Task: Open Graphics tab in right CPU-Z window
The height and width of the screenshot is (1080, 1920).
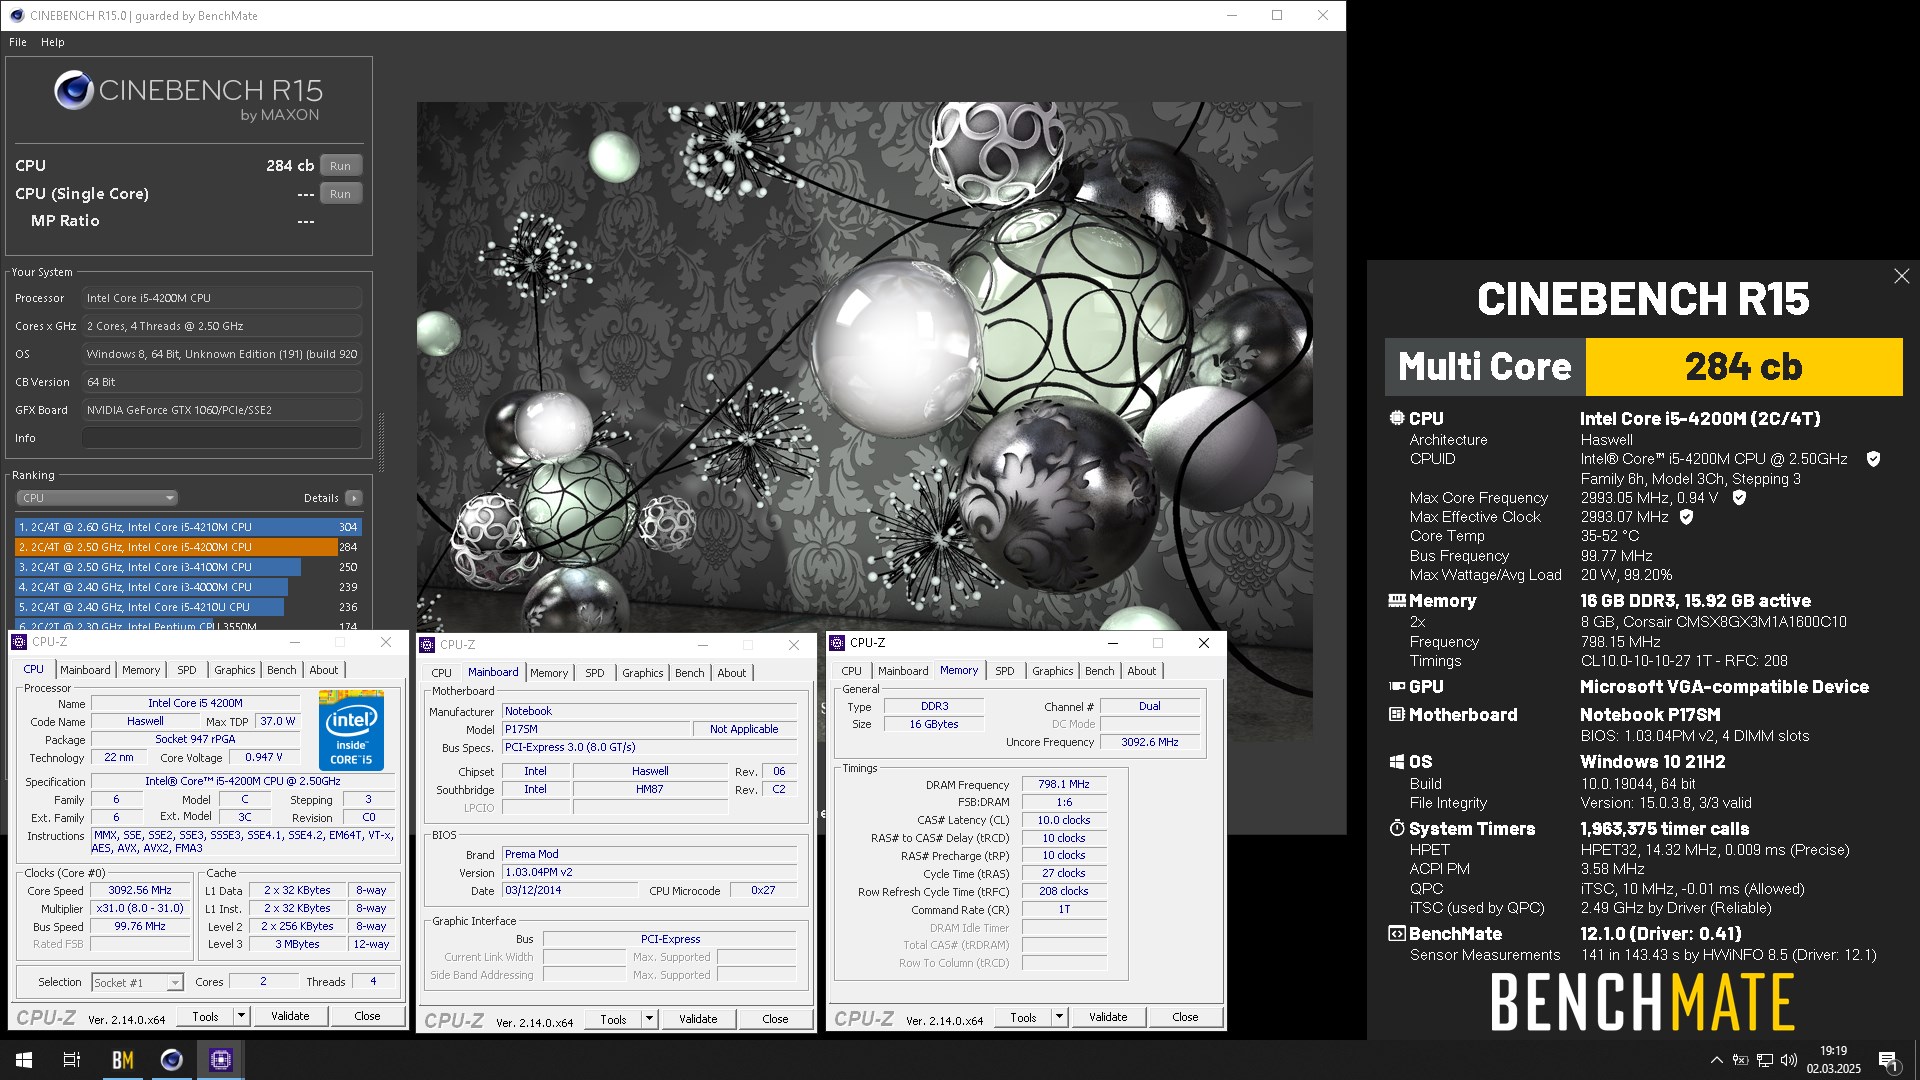Action: [x=1052, y=671]
